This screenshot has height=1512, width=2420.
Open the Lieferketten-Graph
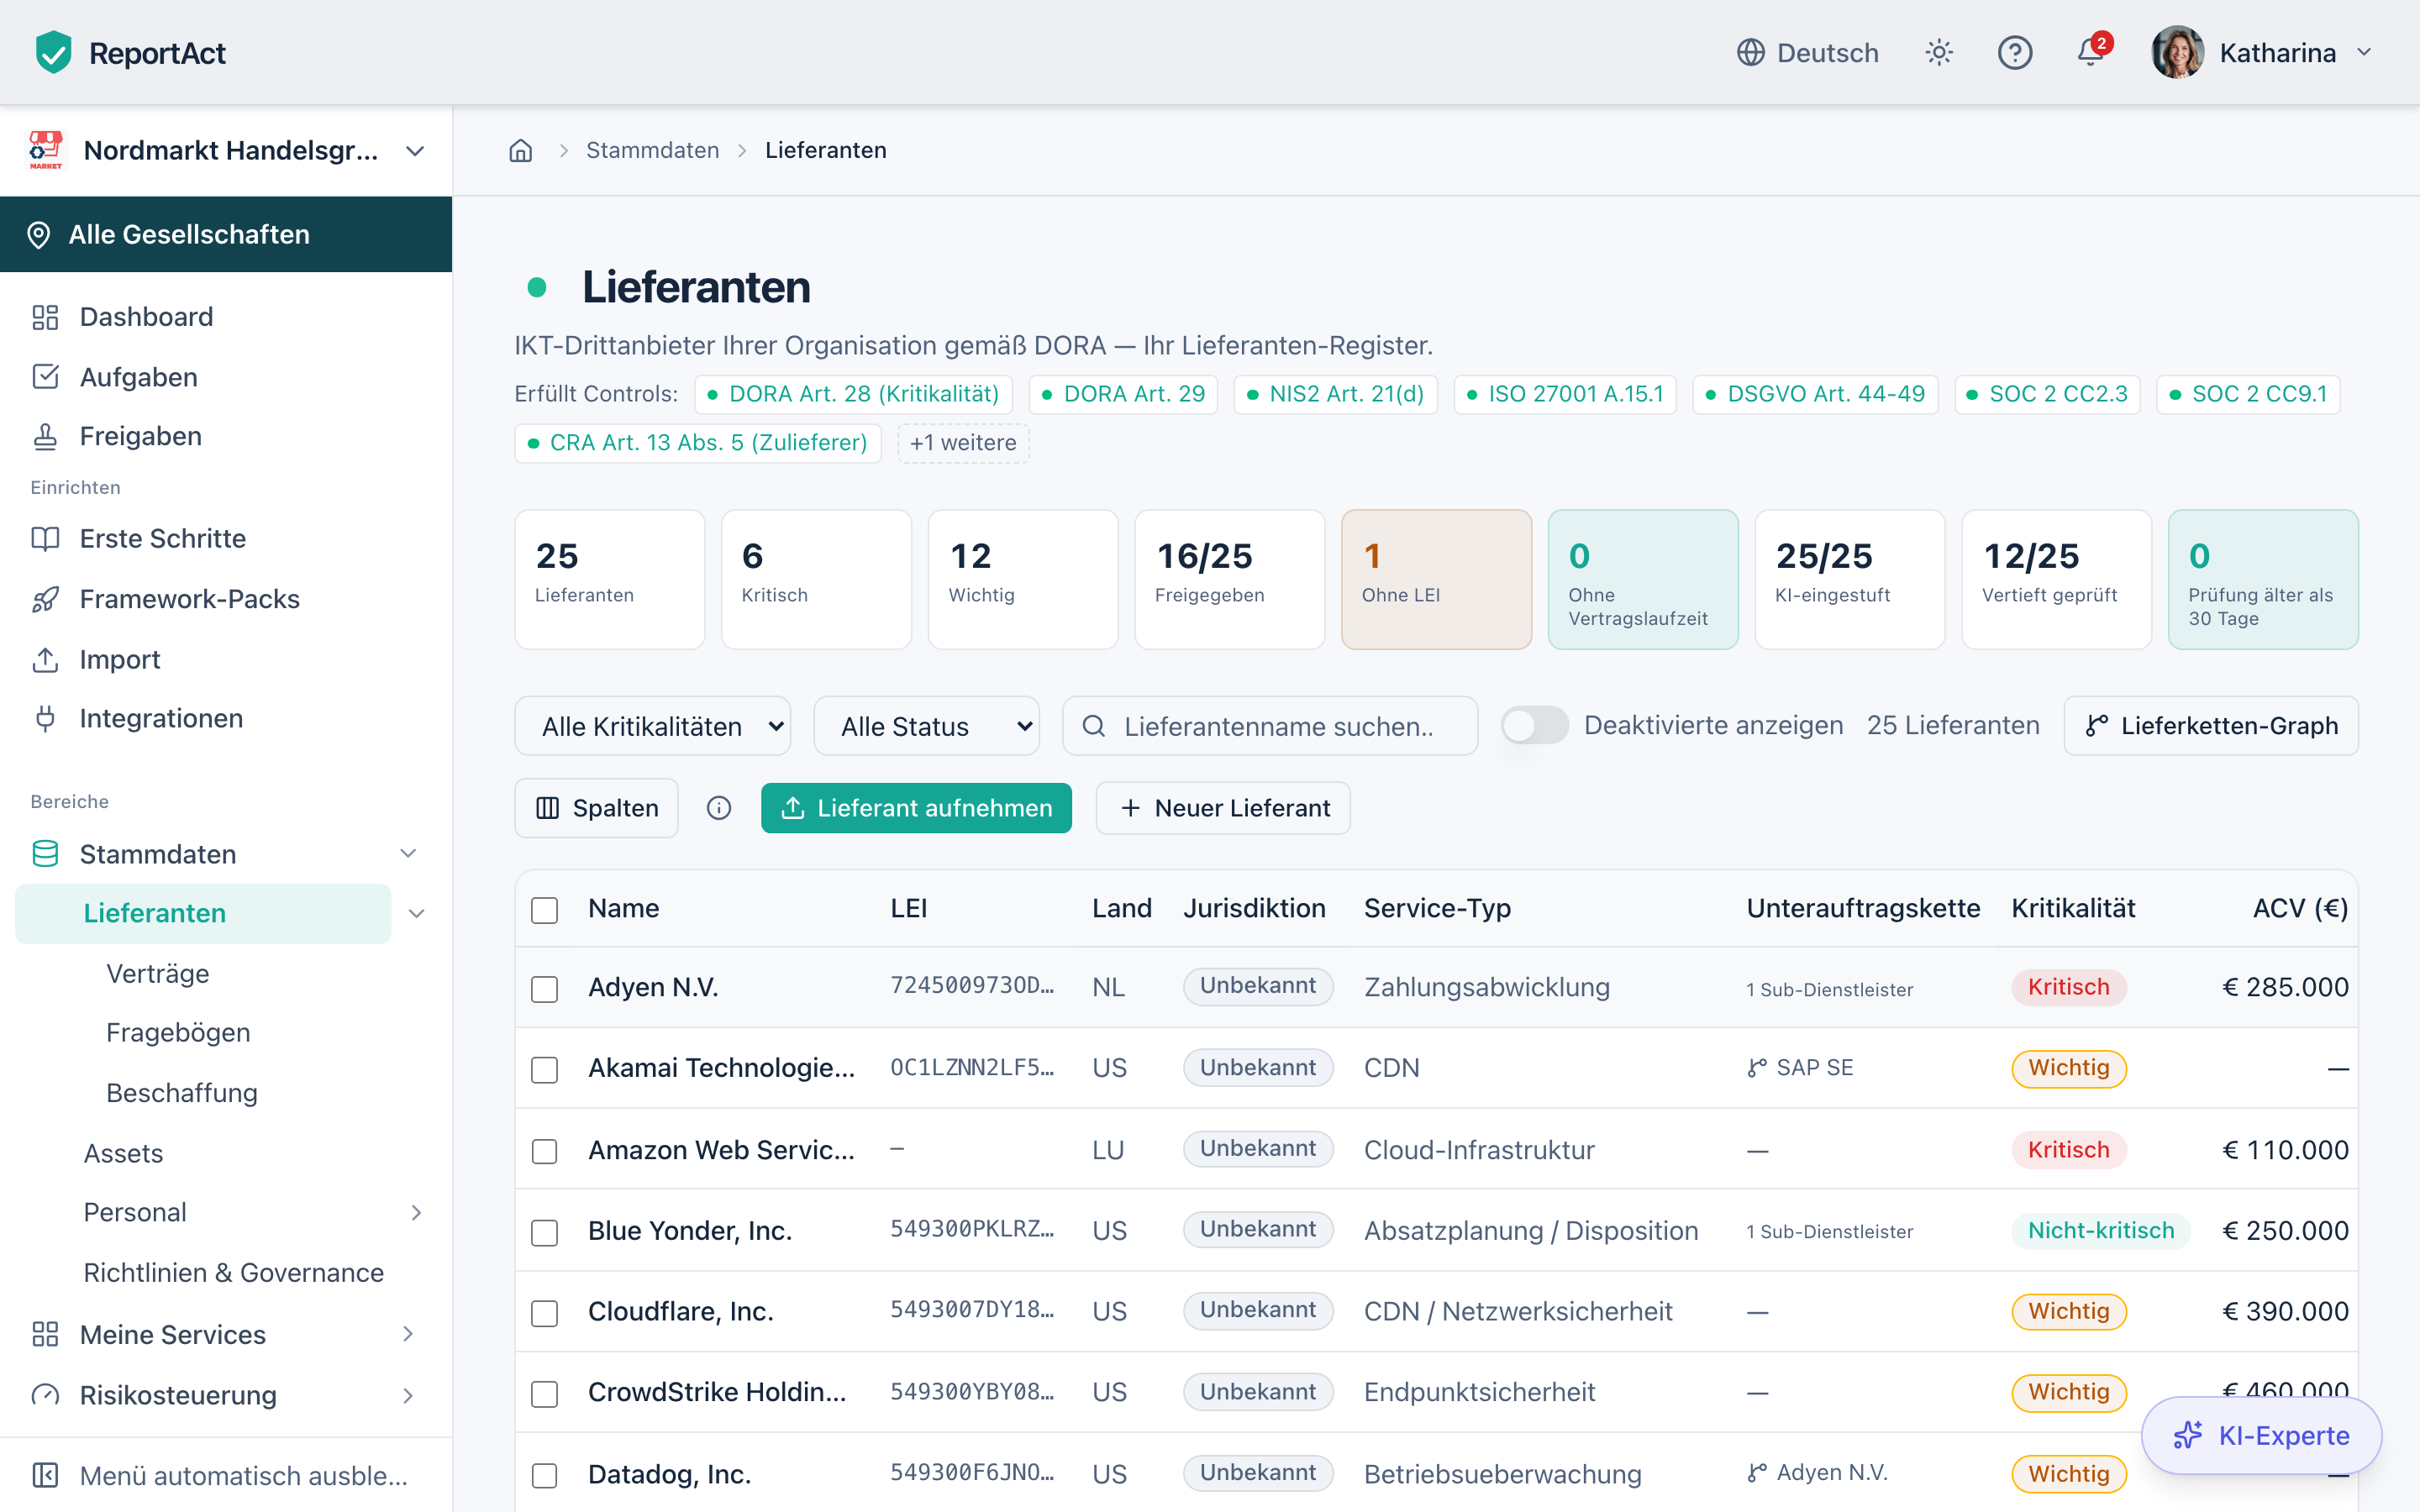click(x=2211, y=725)
